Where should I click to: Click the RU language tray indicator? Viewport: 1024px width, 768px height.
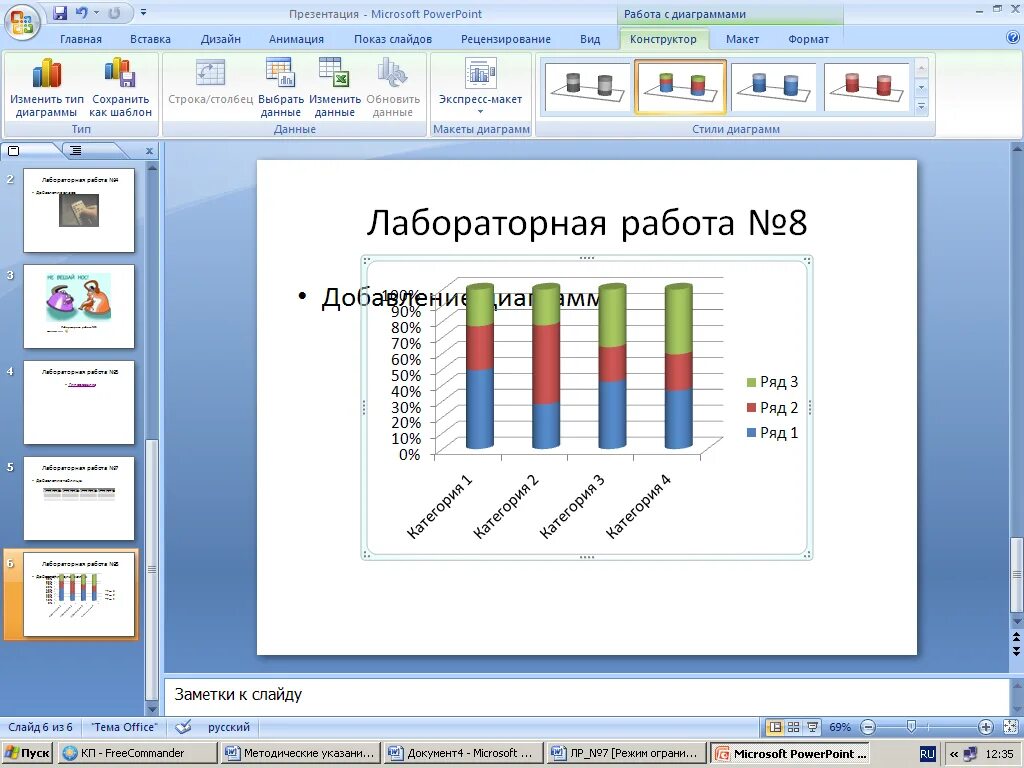pyautogui.click(x=927, y=754)
